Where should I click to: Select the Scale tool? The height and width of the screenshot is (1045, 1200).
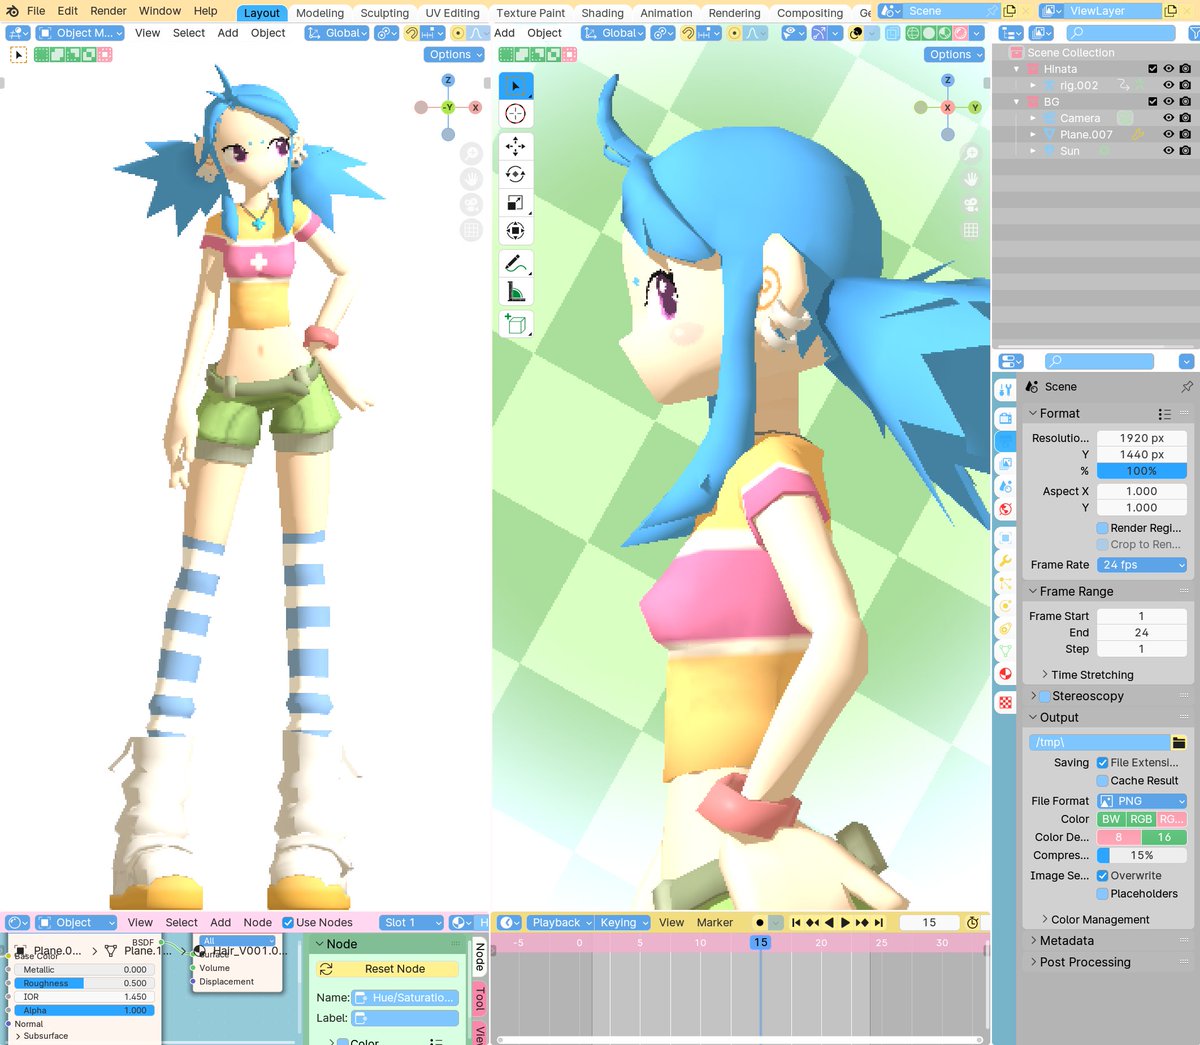coord(515,203)
